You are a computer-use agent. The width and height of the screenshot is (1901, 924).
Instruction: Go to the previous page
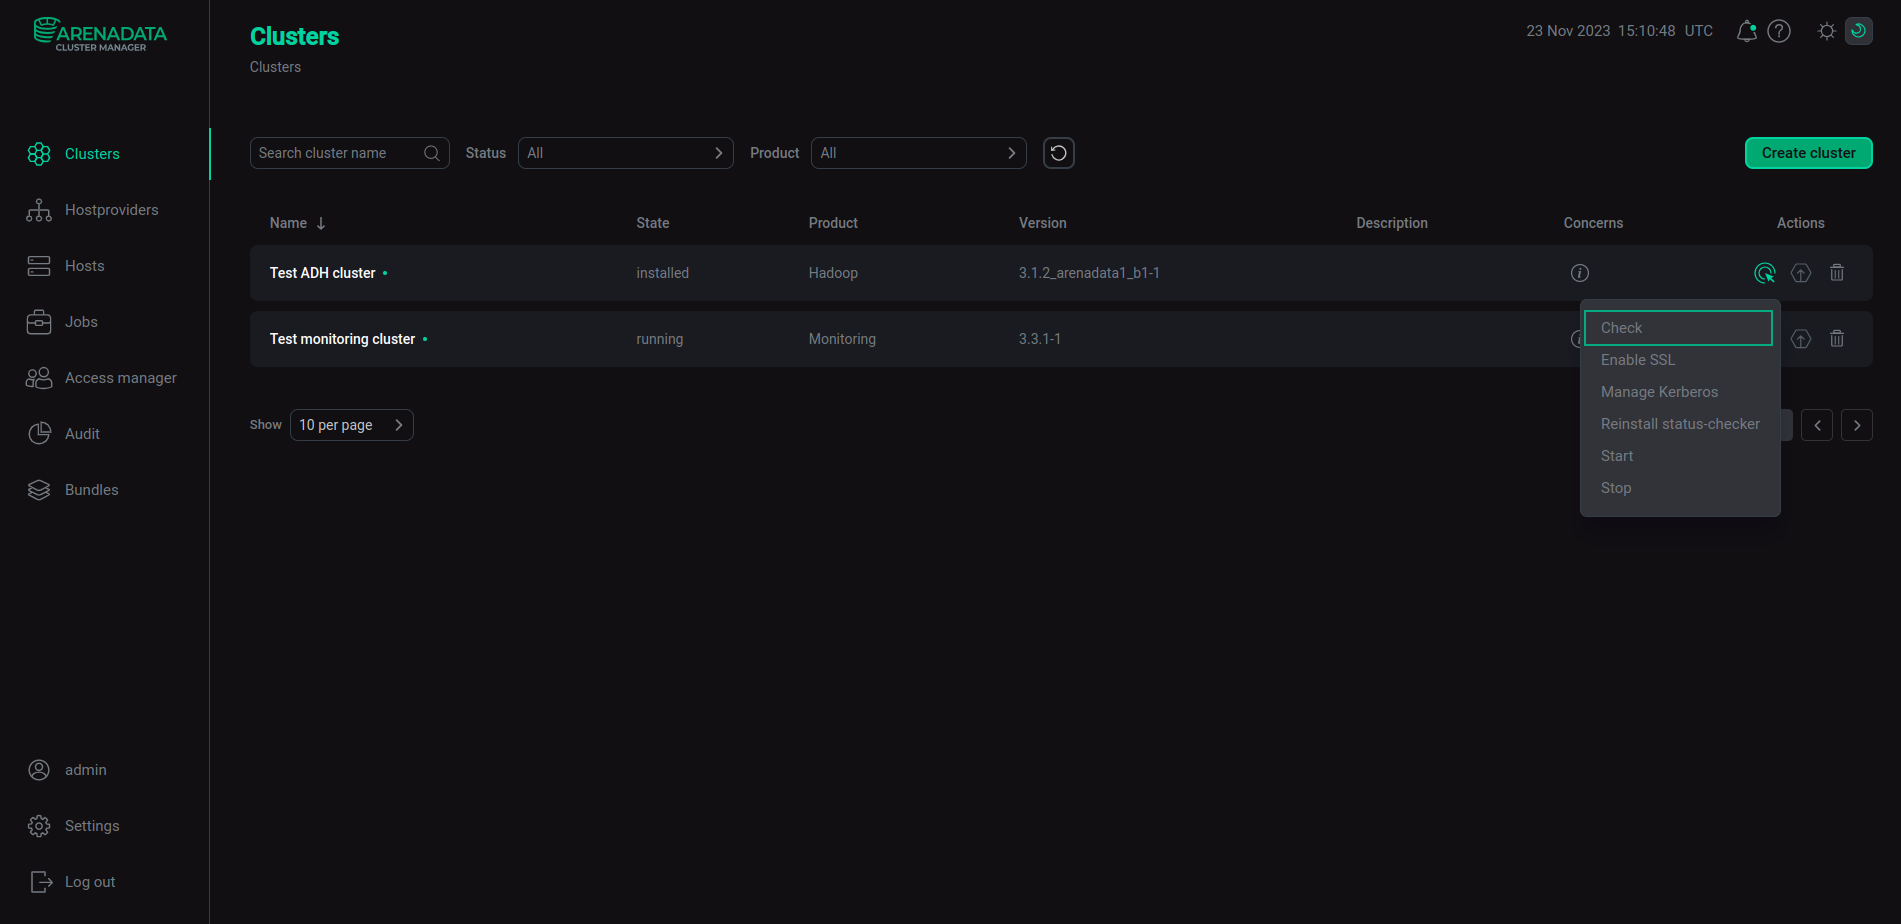point(1817,425)
